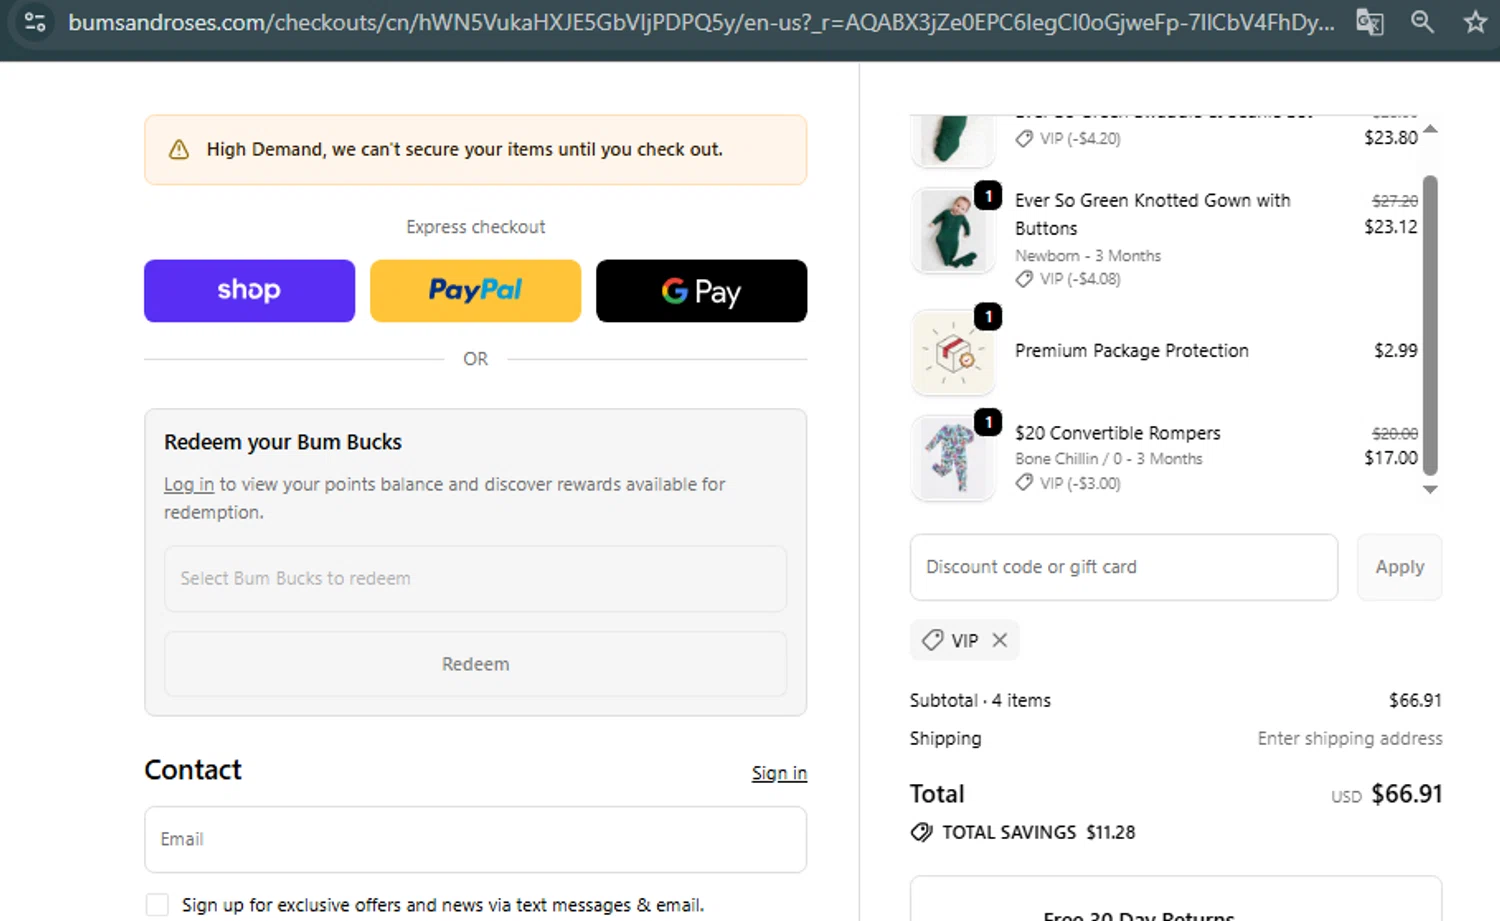Click quantity badge on Premium Package Protection
This screenshot has width=1500, height=921.
(x=988, y=317)
